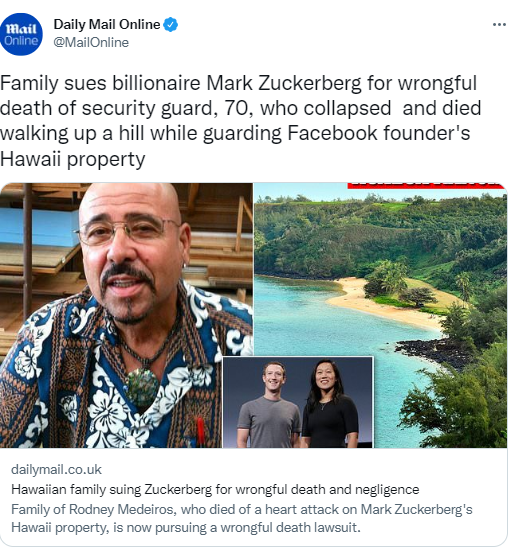Open the Mail Online profile avatar

[21, 34]
